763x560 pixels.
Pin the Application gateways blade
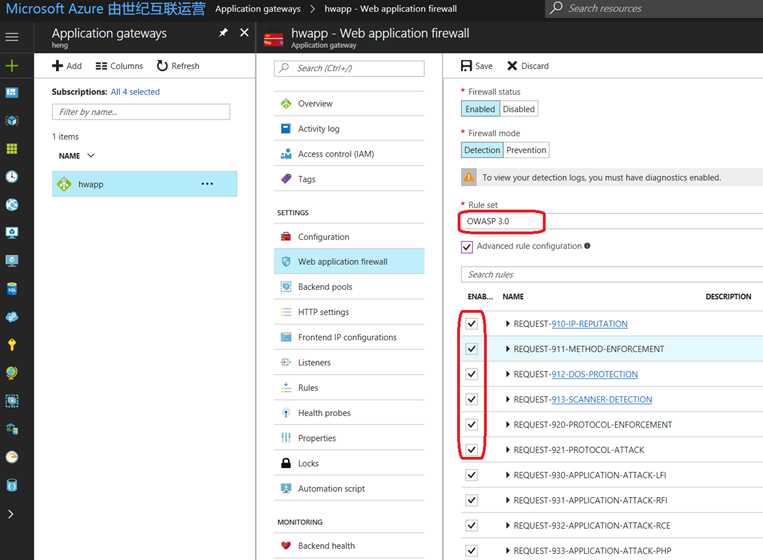(x=223, y=33)
